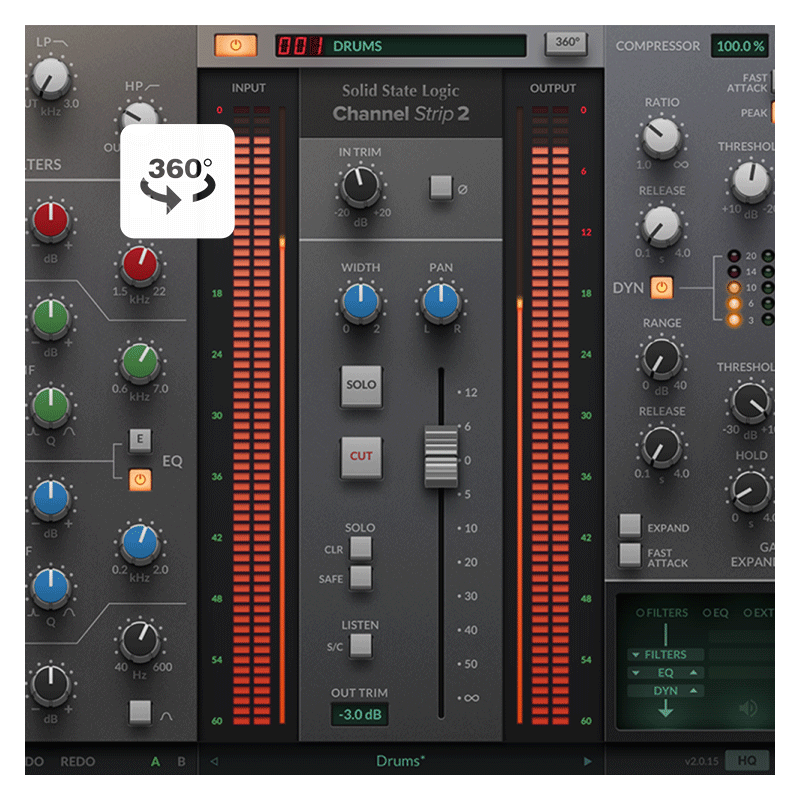Viewport: 800px width, 800px height.
Task: Toggle the EQ power button
Action: pyautogui.click(x=140, y=481)
